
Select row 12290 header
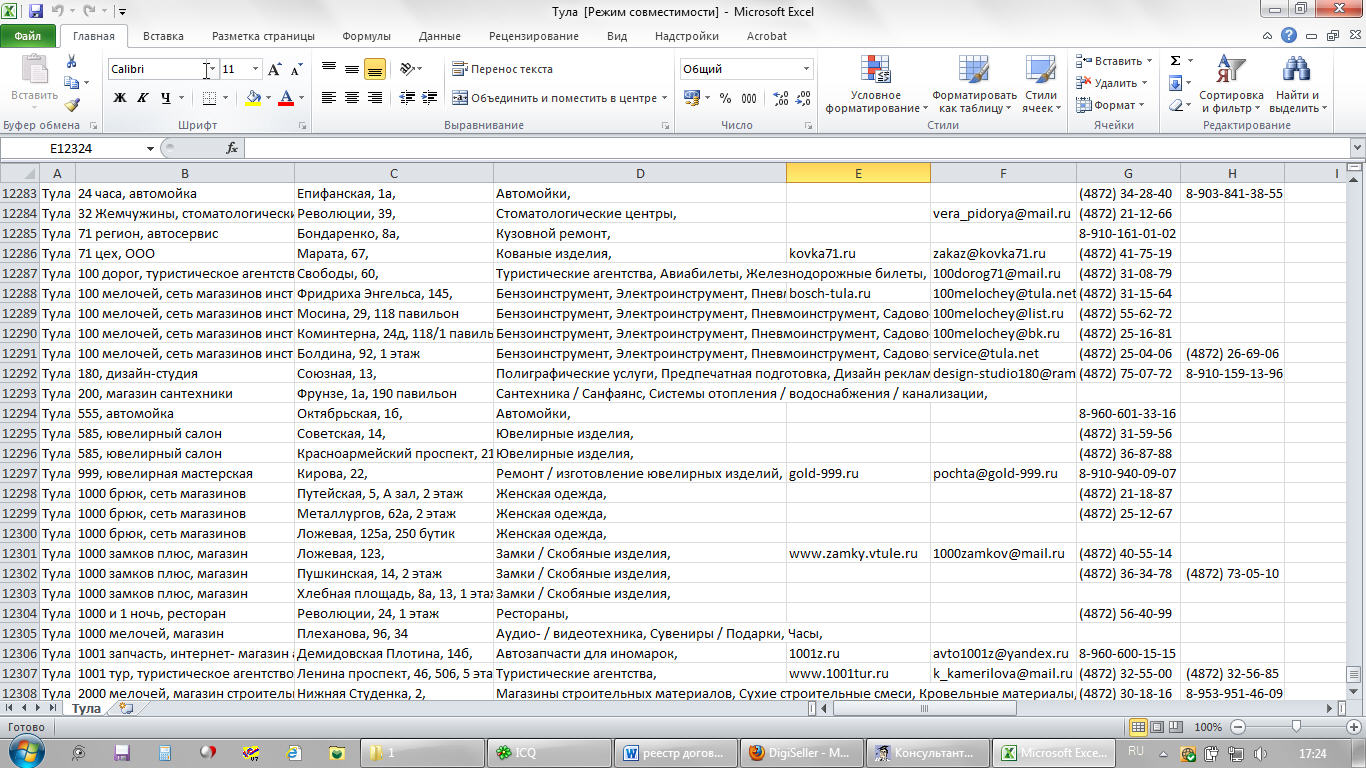20,333
